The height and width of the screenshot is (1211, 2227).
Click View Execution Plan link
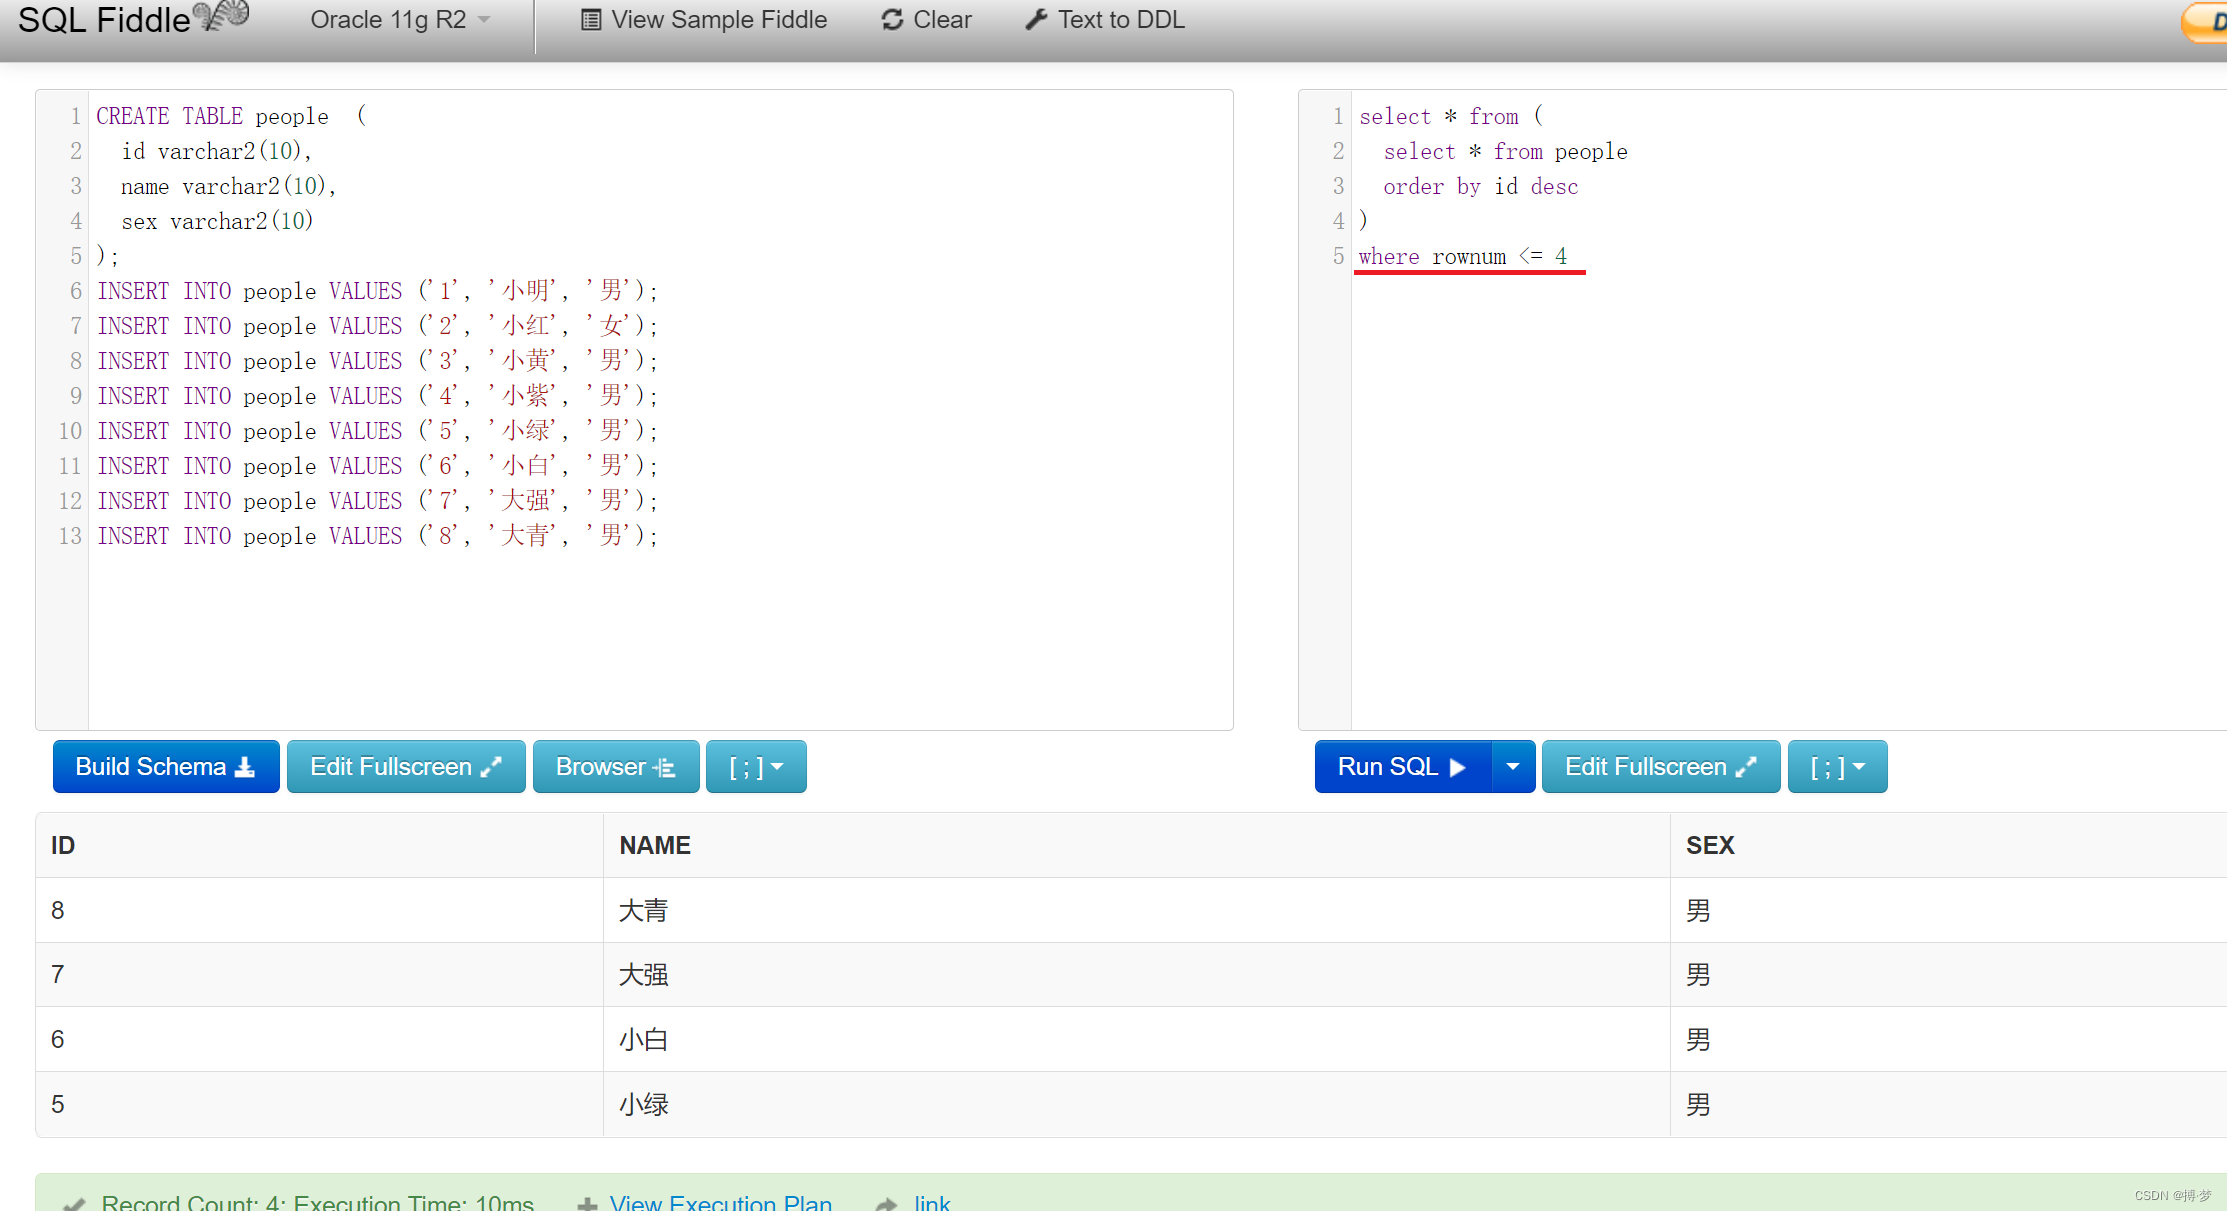720,1202
